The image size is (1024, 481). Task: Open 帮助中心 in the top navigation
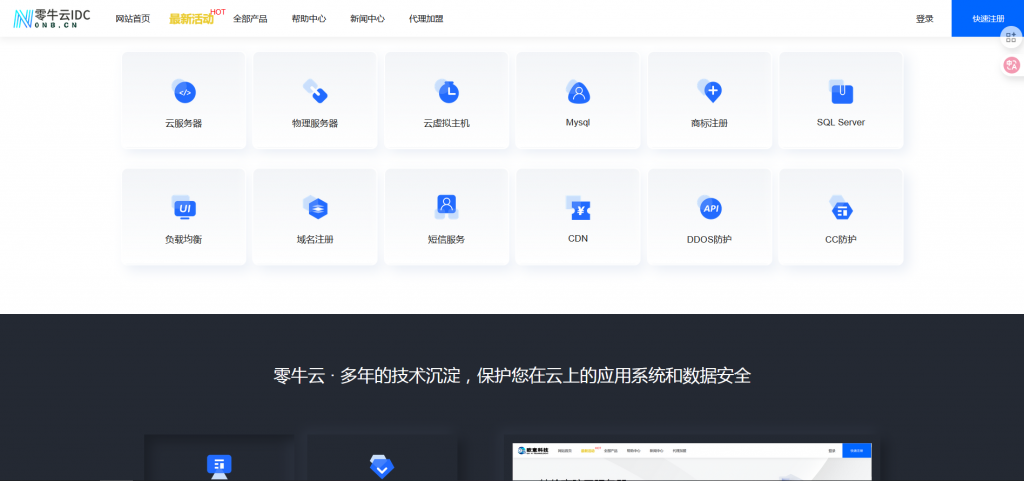click(x=309, y=19)
